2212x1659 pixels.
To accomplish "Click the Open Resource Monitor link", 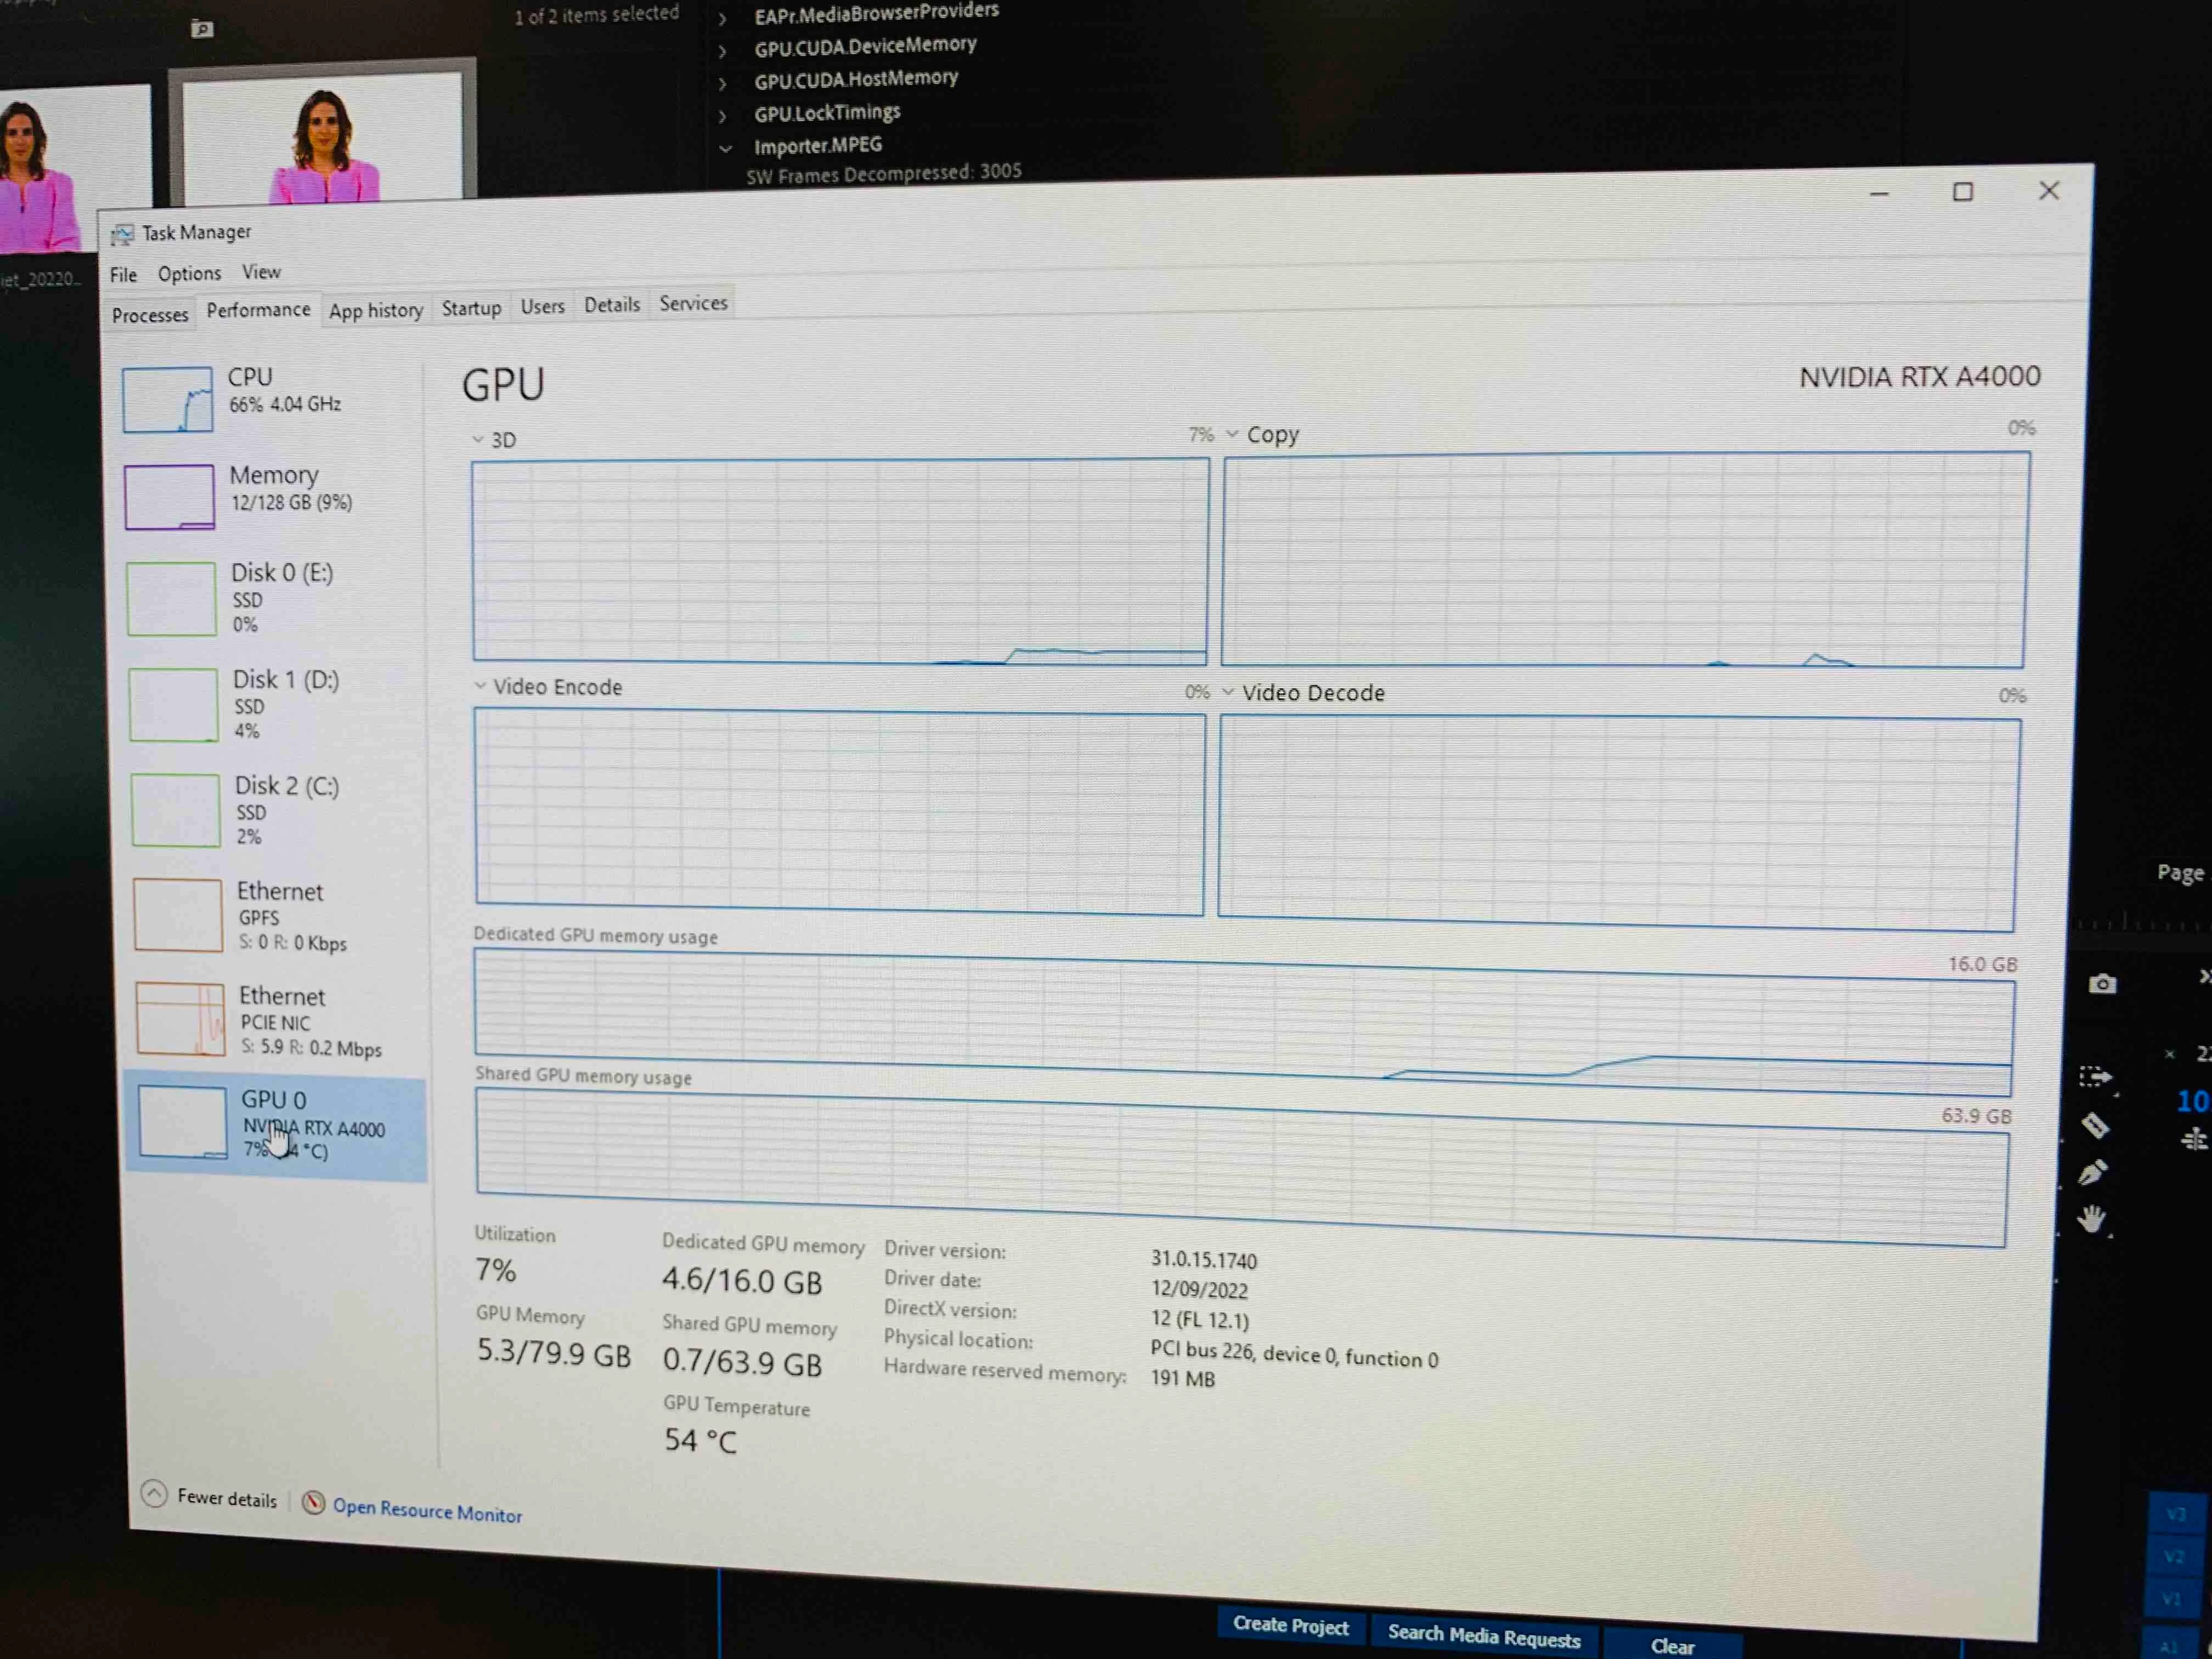I will click(x=427, y=1510).
